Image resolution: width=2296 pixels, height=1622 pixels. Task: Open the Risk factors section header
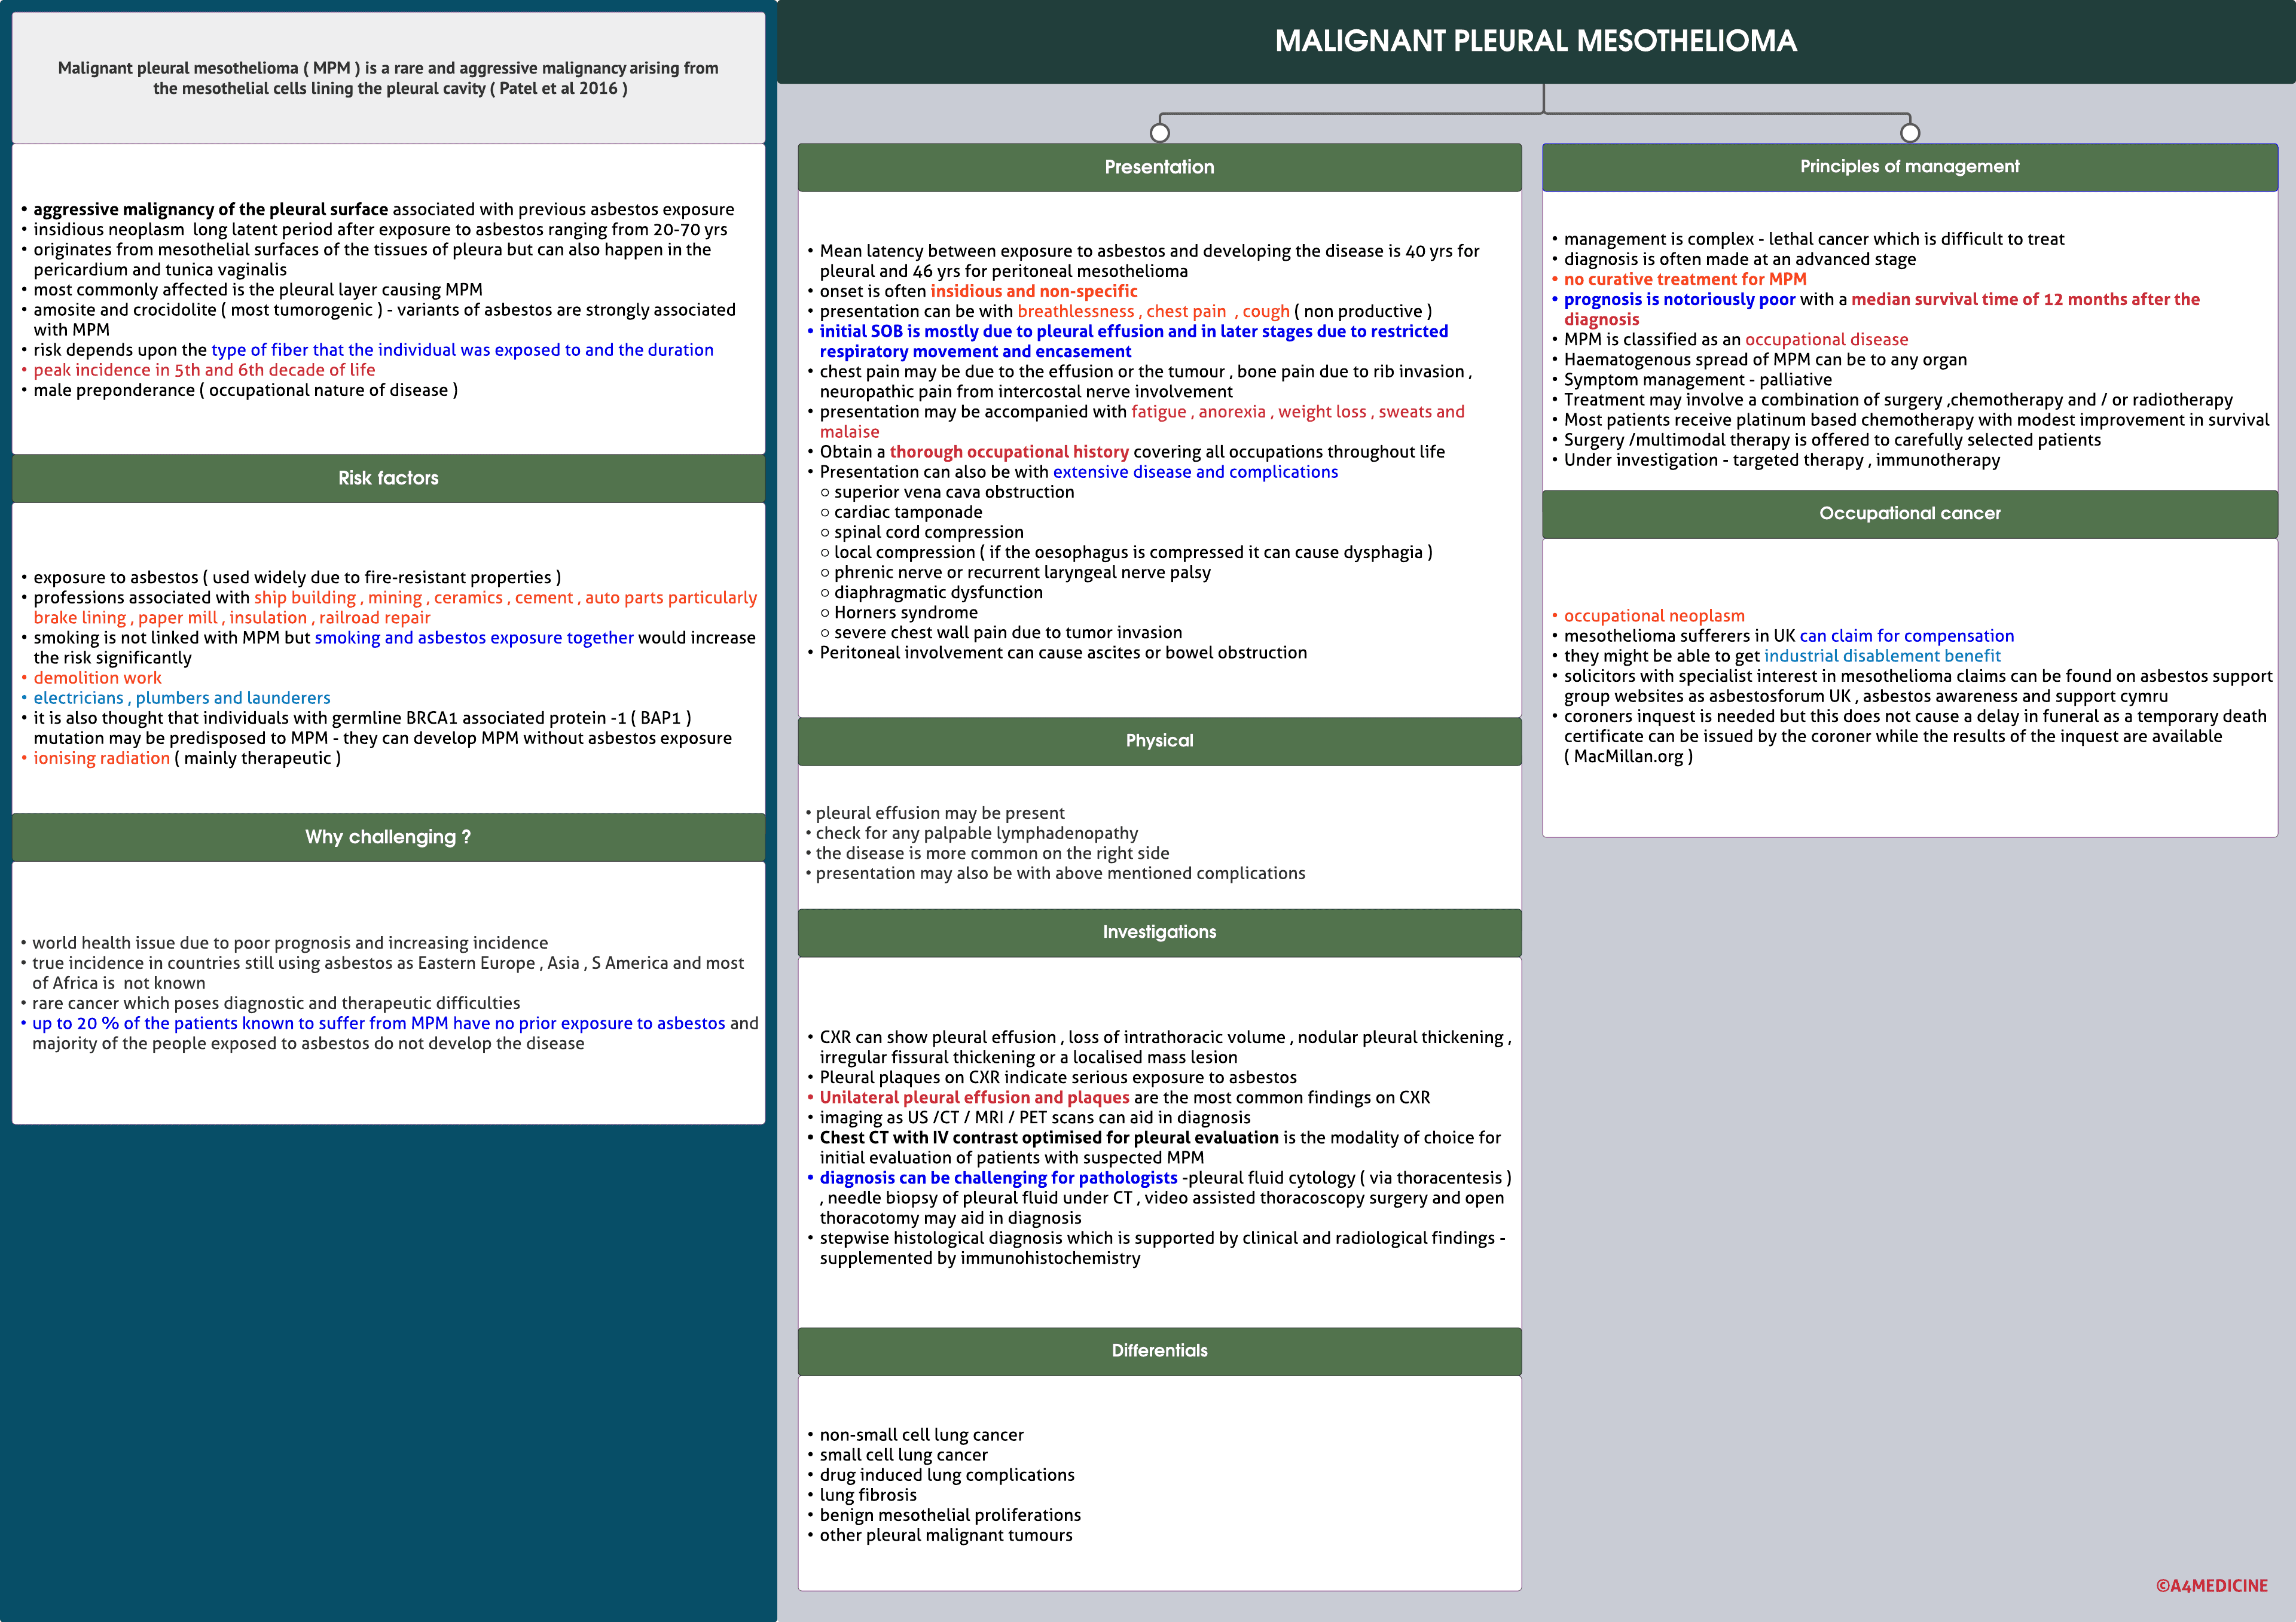point(388,478)
